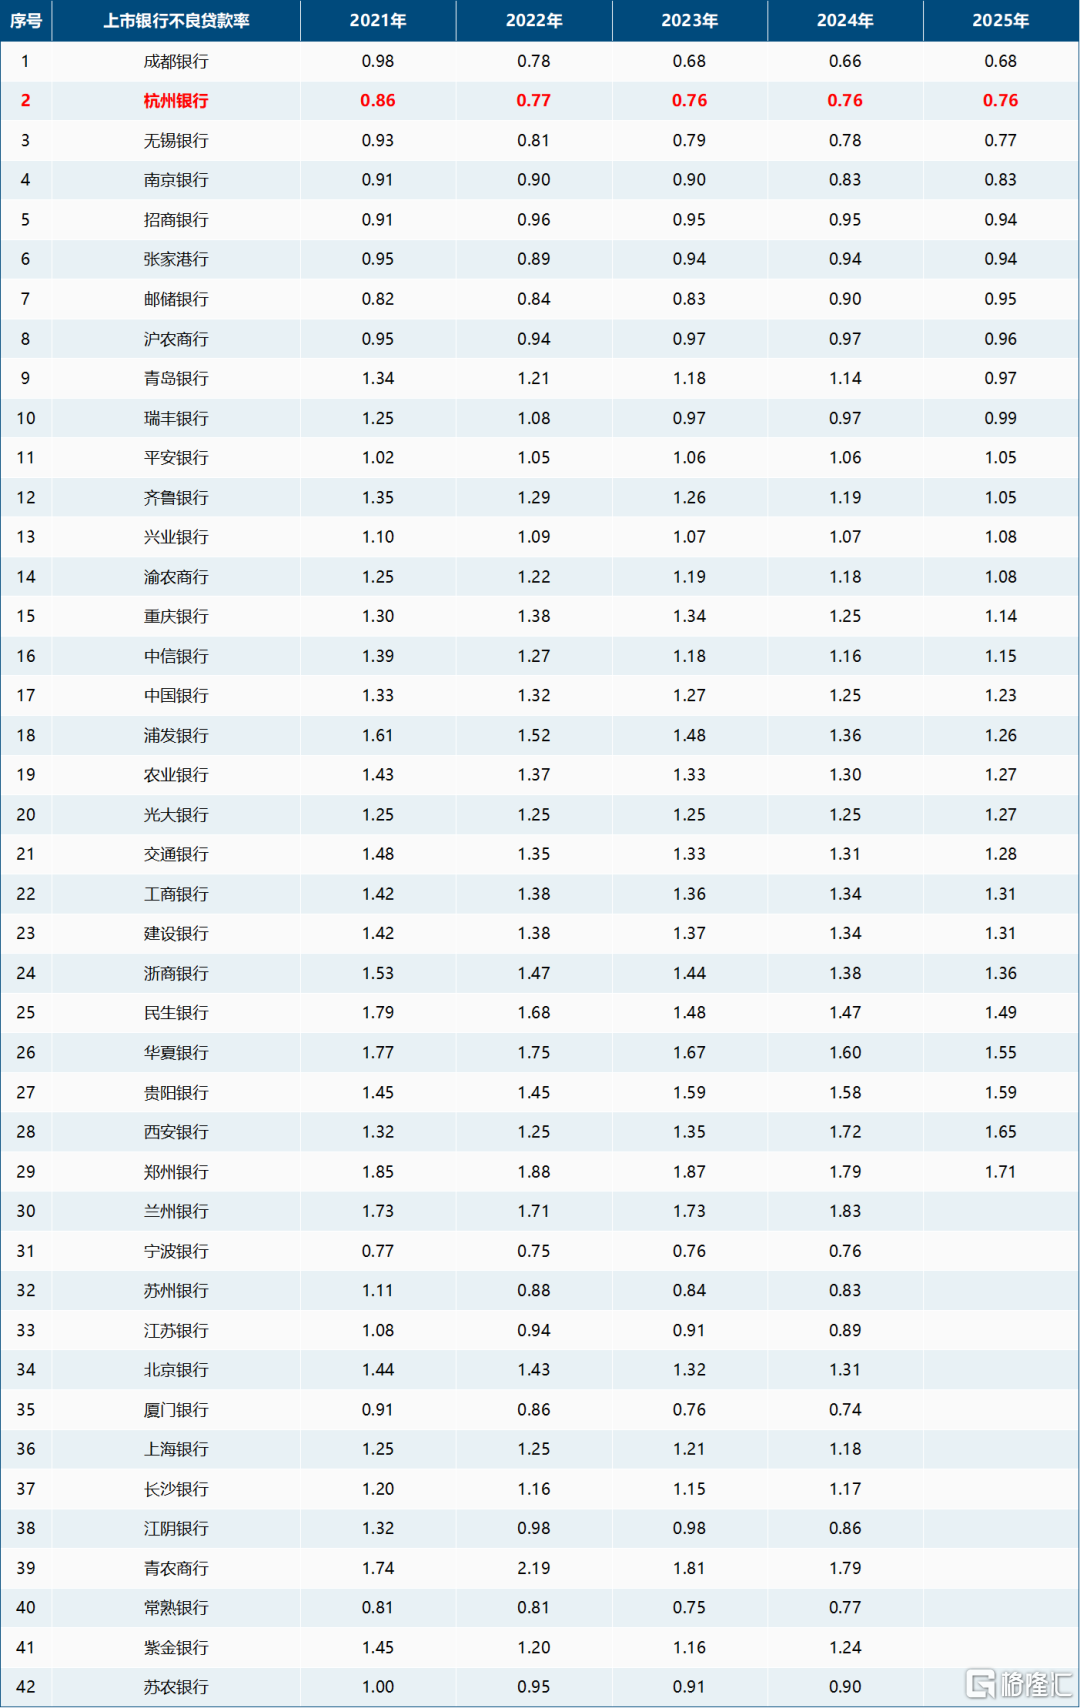Screen dimensions: 1080x1708
Task: Select the 青农商行 bank name
Action: 176,1569
